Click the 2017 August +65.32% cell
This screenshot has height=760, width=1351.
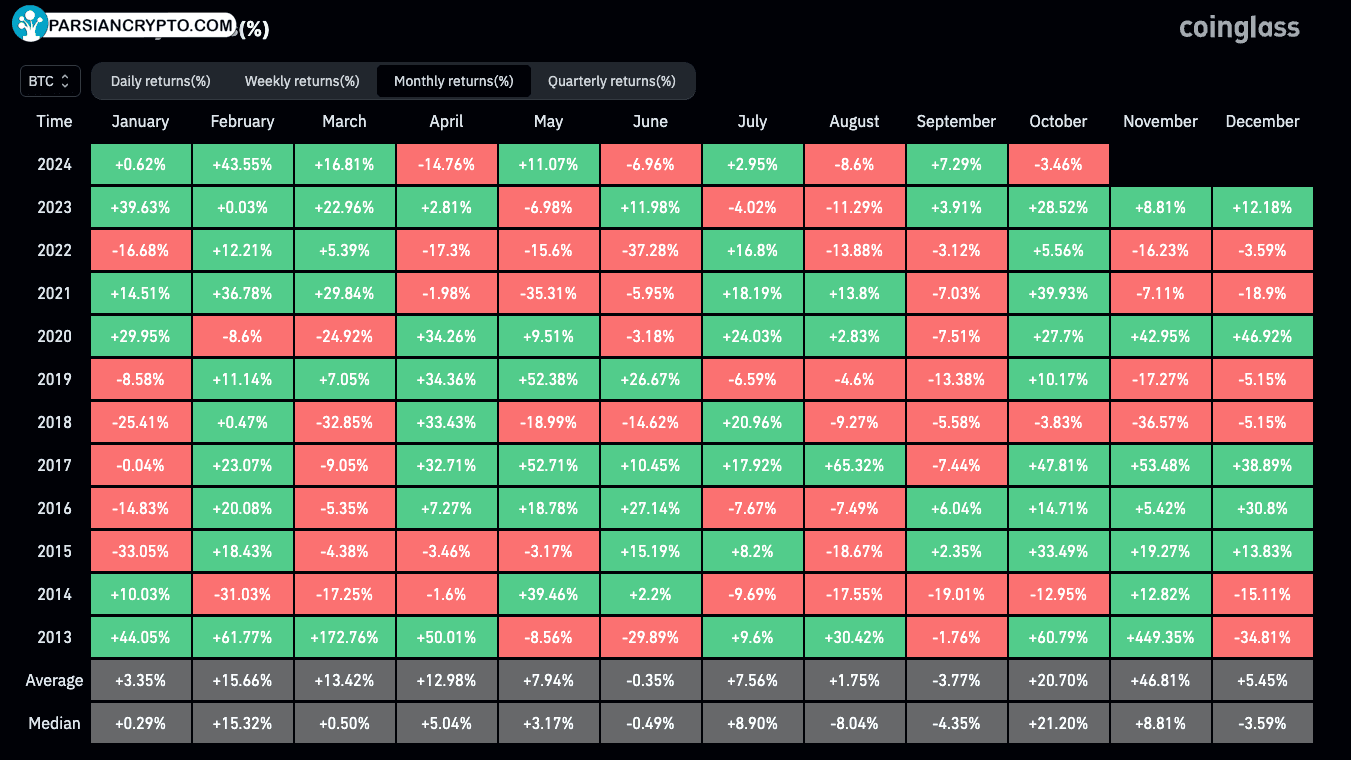(854, 465)
